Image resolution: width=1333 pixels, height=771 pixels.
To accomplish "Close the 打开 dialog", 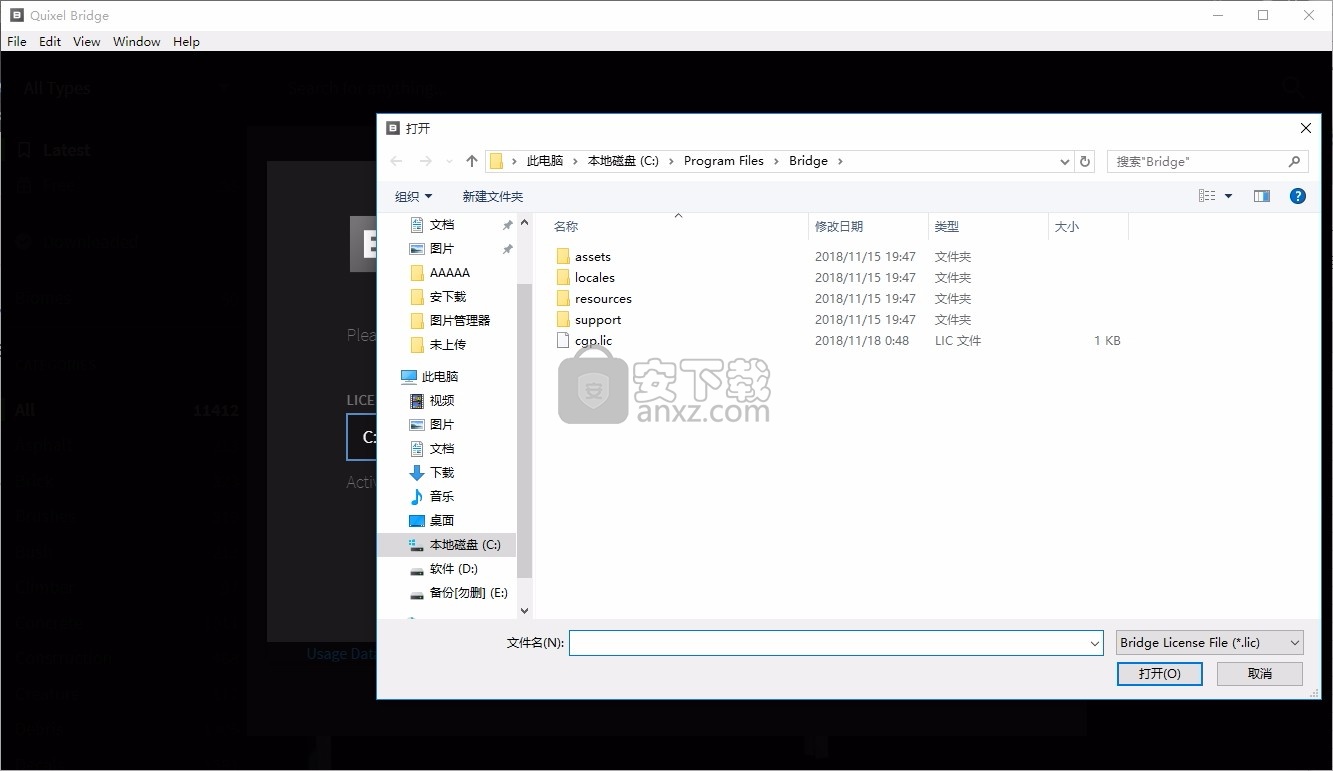I will tap(1305, 128).
